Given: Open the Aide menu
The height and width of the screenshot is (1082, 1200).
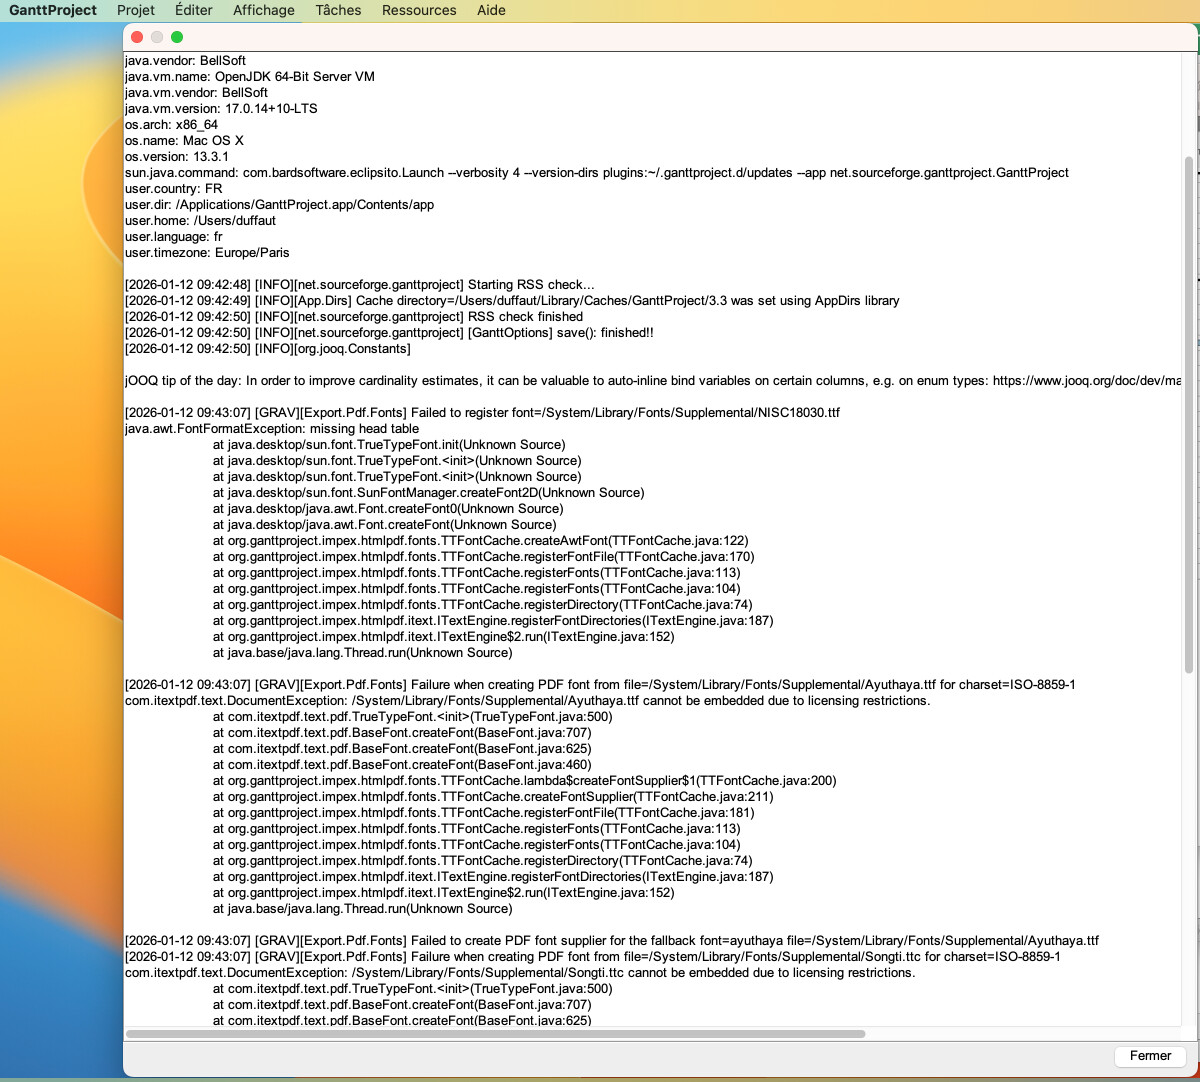Looking at the screenshot, I should pyautogui.click(x=491, y=10).
